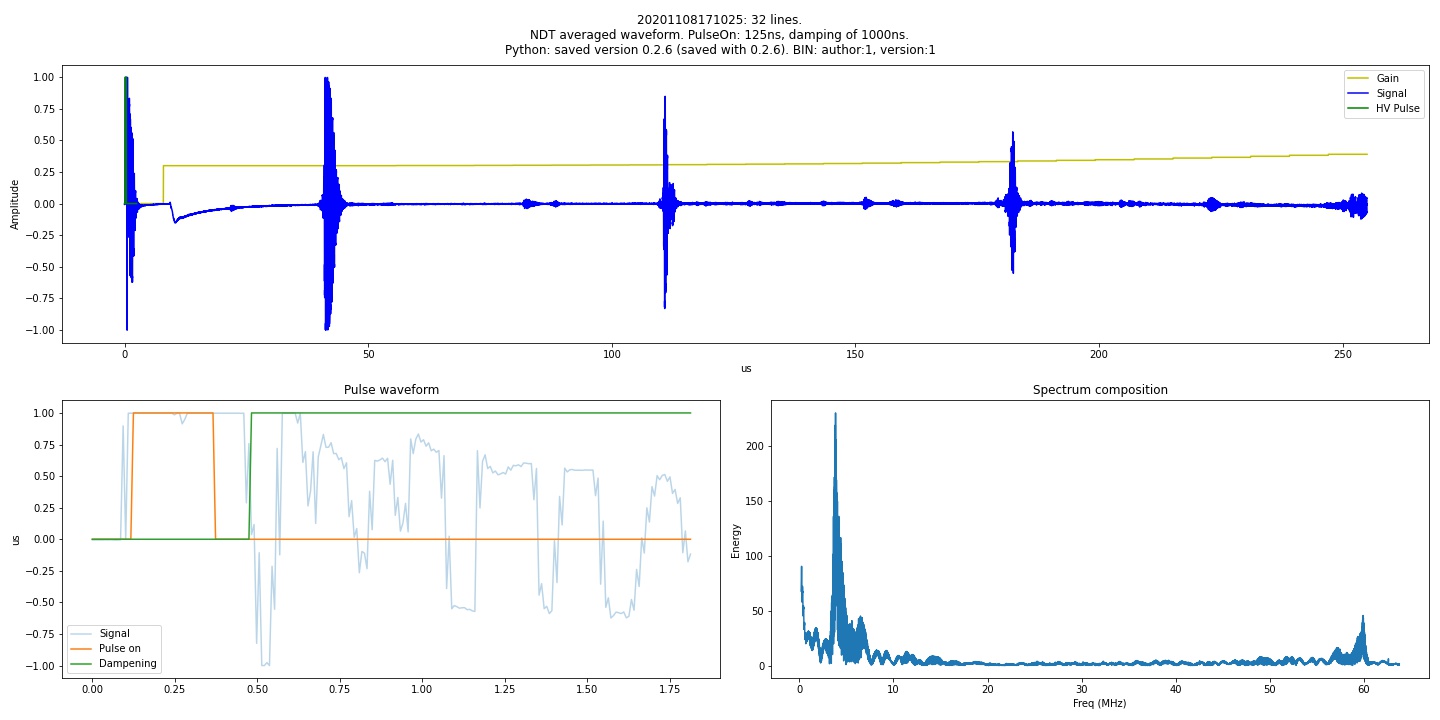Image resolution: width=1440 pixels, height=720 pixels.
Task: Click the 1.75 tick label on Pulse waveform axis
Action: click(668, 691)
